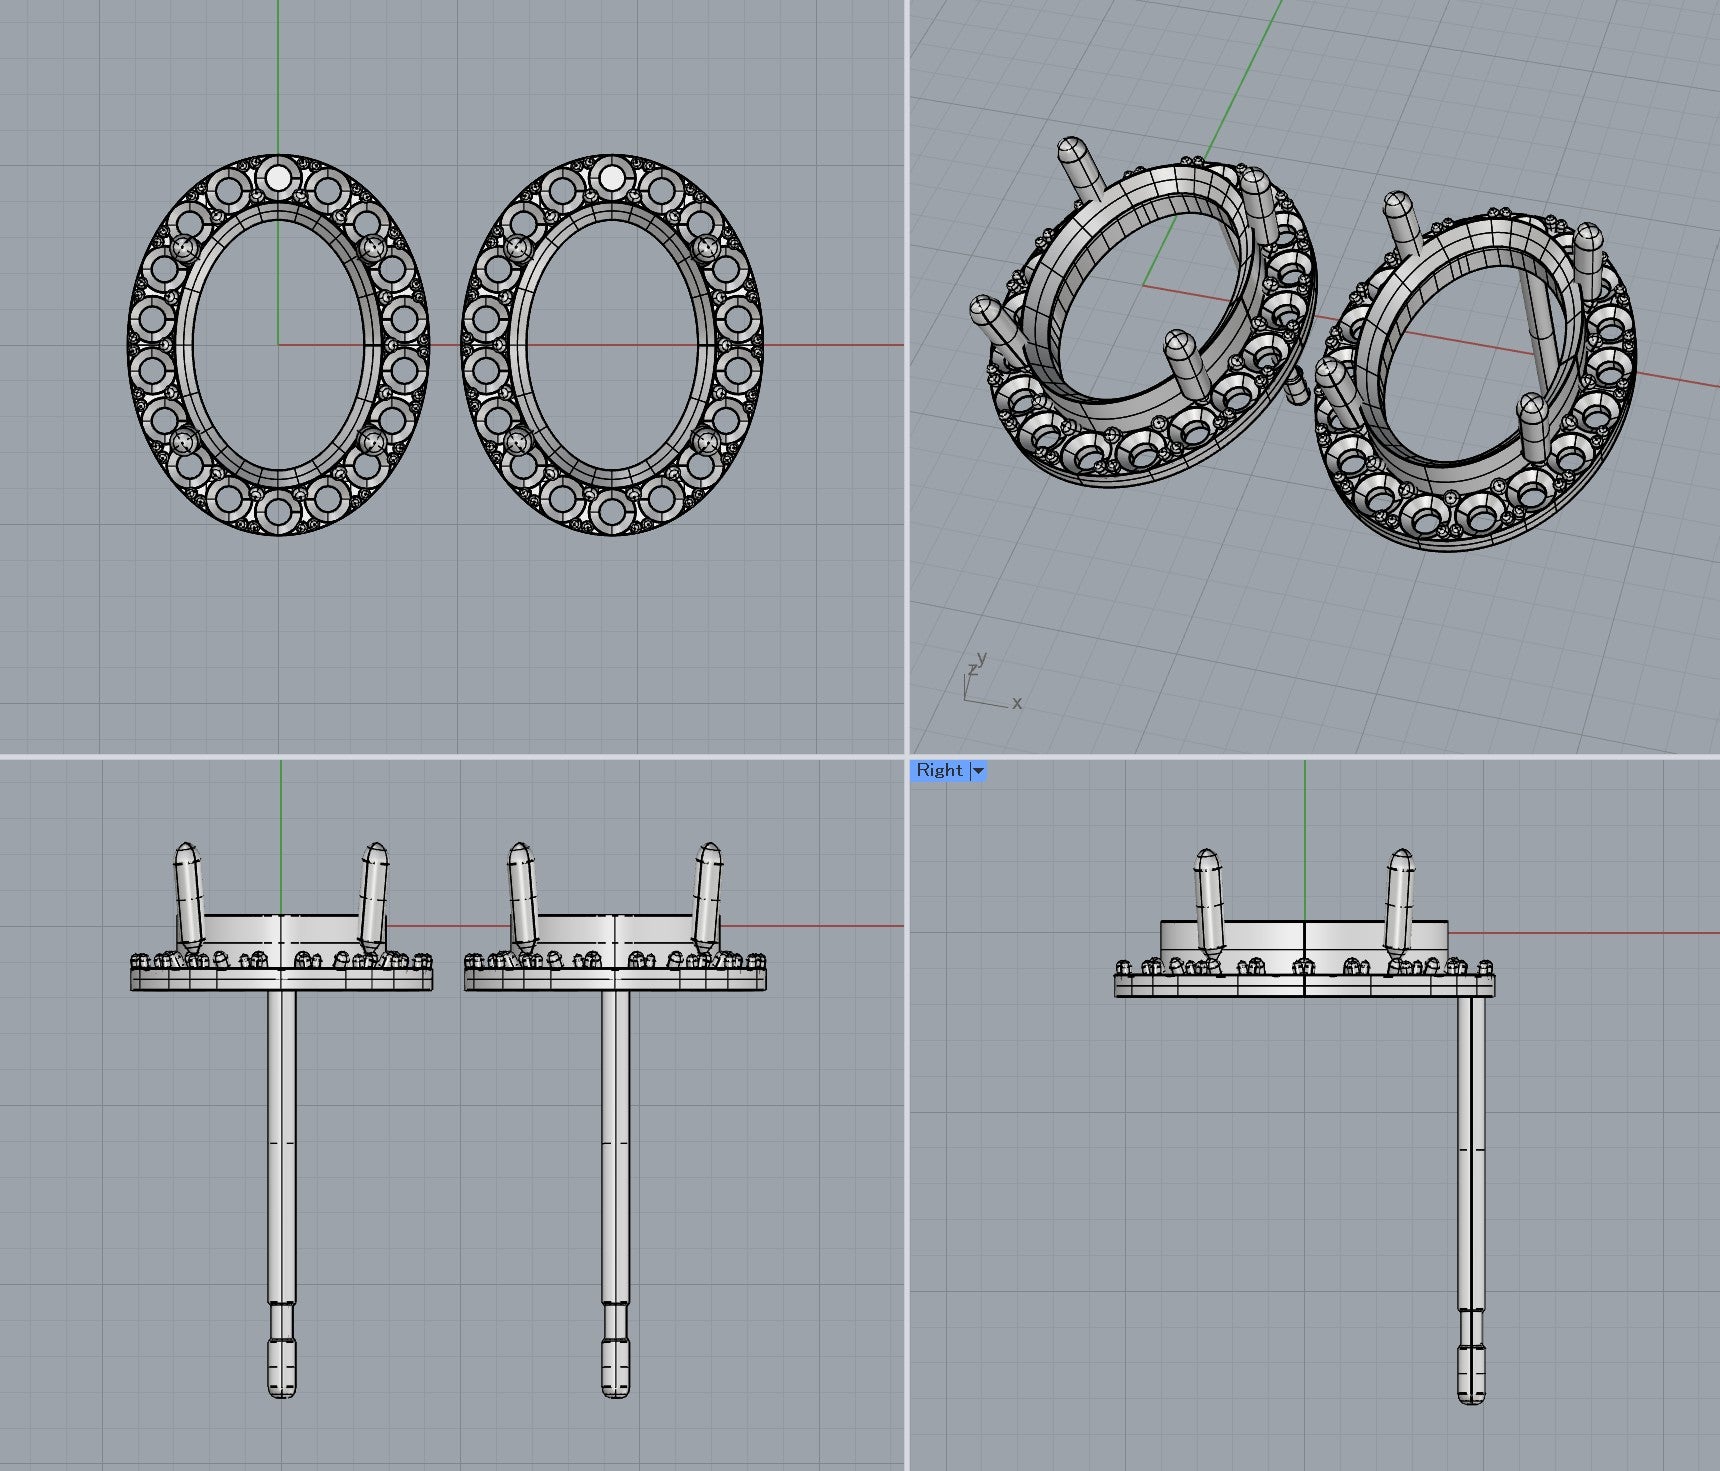
Task: Select the earring post in Right viewport
Action: click(1470, 1150)
